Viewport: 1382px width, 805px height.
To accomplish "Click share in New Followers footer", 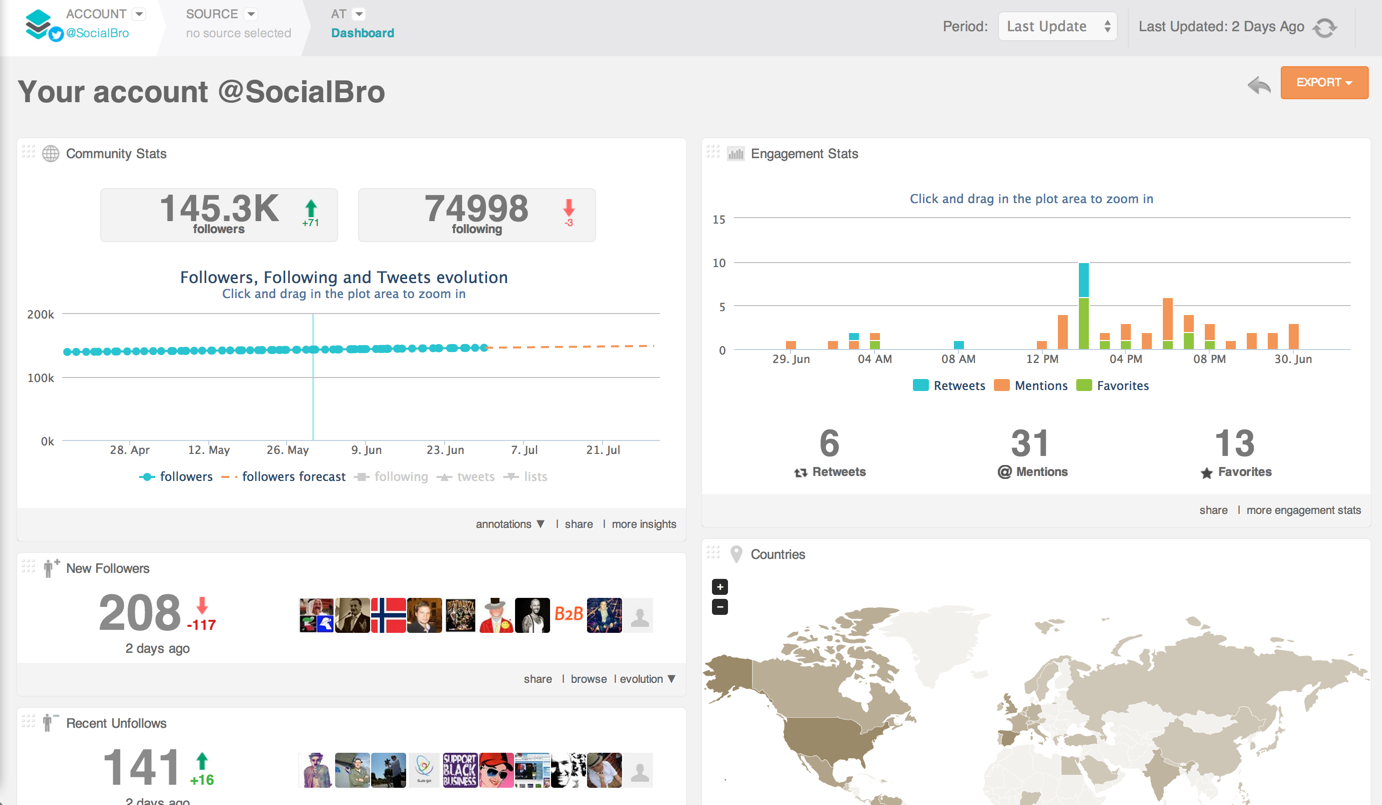I will coord(537,679).
